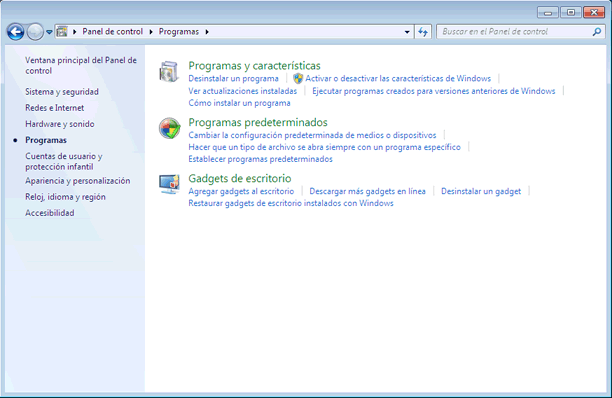Expand the arrow after Programas in the breadcrumb

click(207, 32)
